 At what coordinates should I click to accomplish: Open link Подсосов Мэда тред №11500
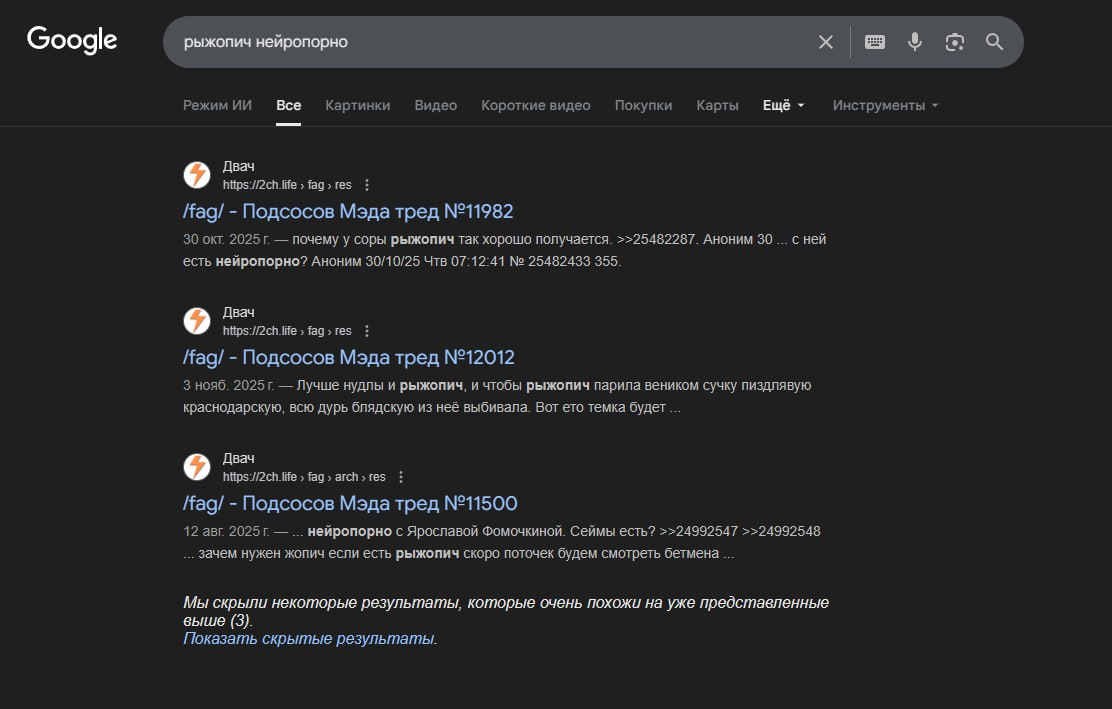(350, 503)
